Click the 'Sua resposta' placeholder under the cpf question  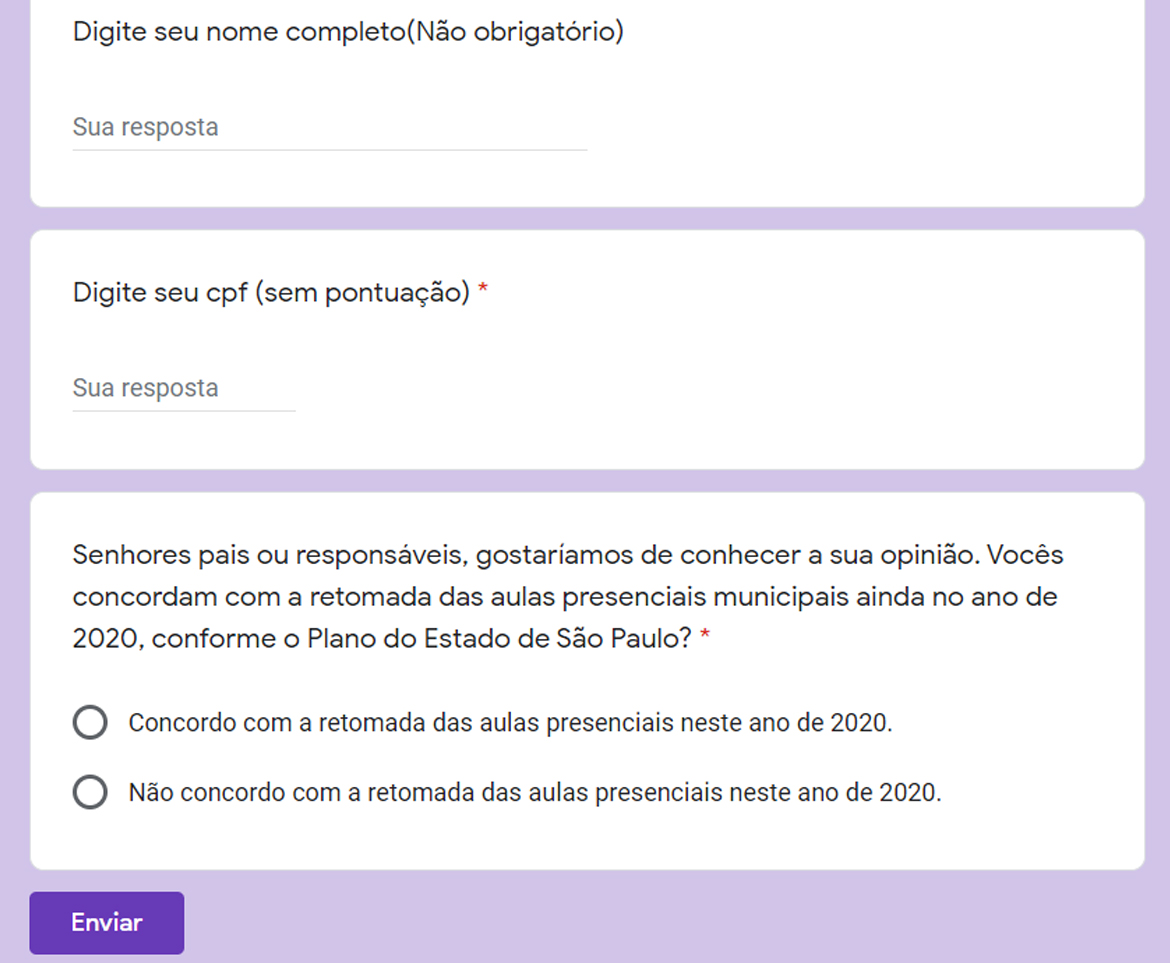146,388
